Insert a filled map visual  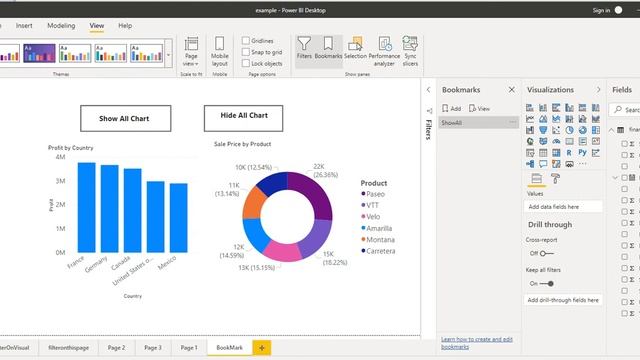543,141
